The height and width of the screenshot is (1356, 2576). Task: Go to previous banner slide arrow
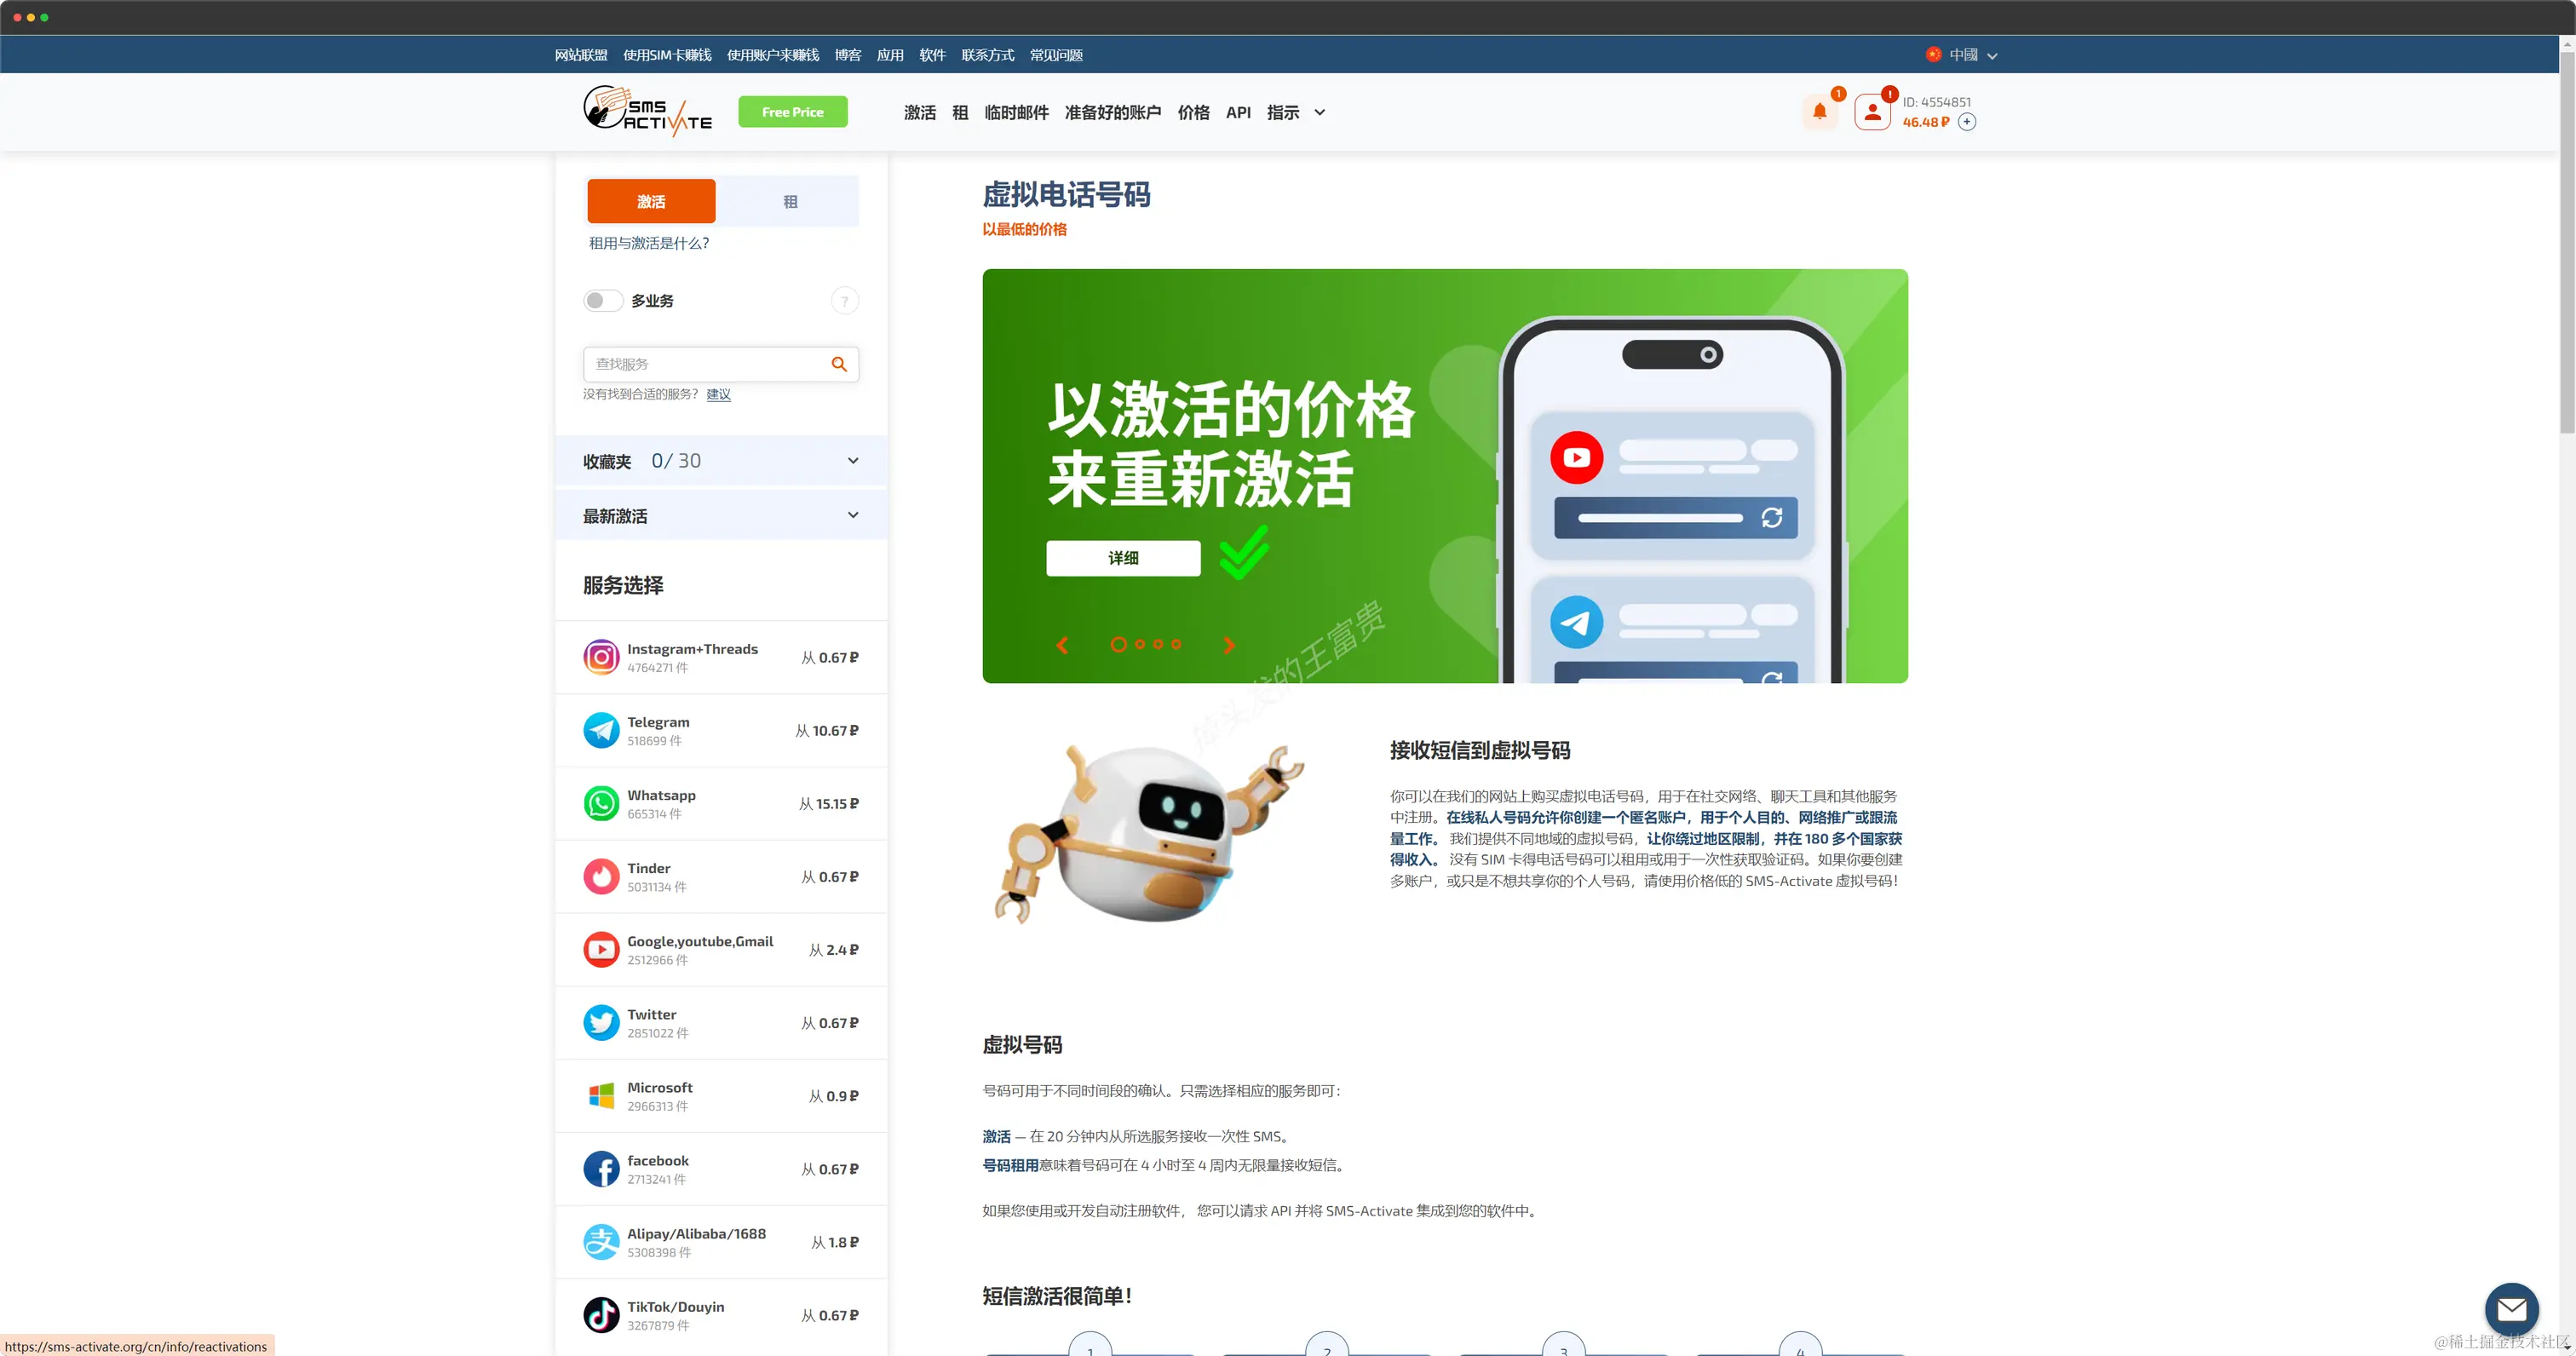pos(1062,645)
